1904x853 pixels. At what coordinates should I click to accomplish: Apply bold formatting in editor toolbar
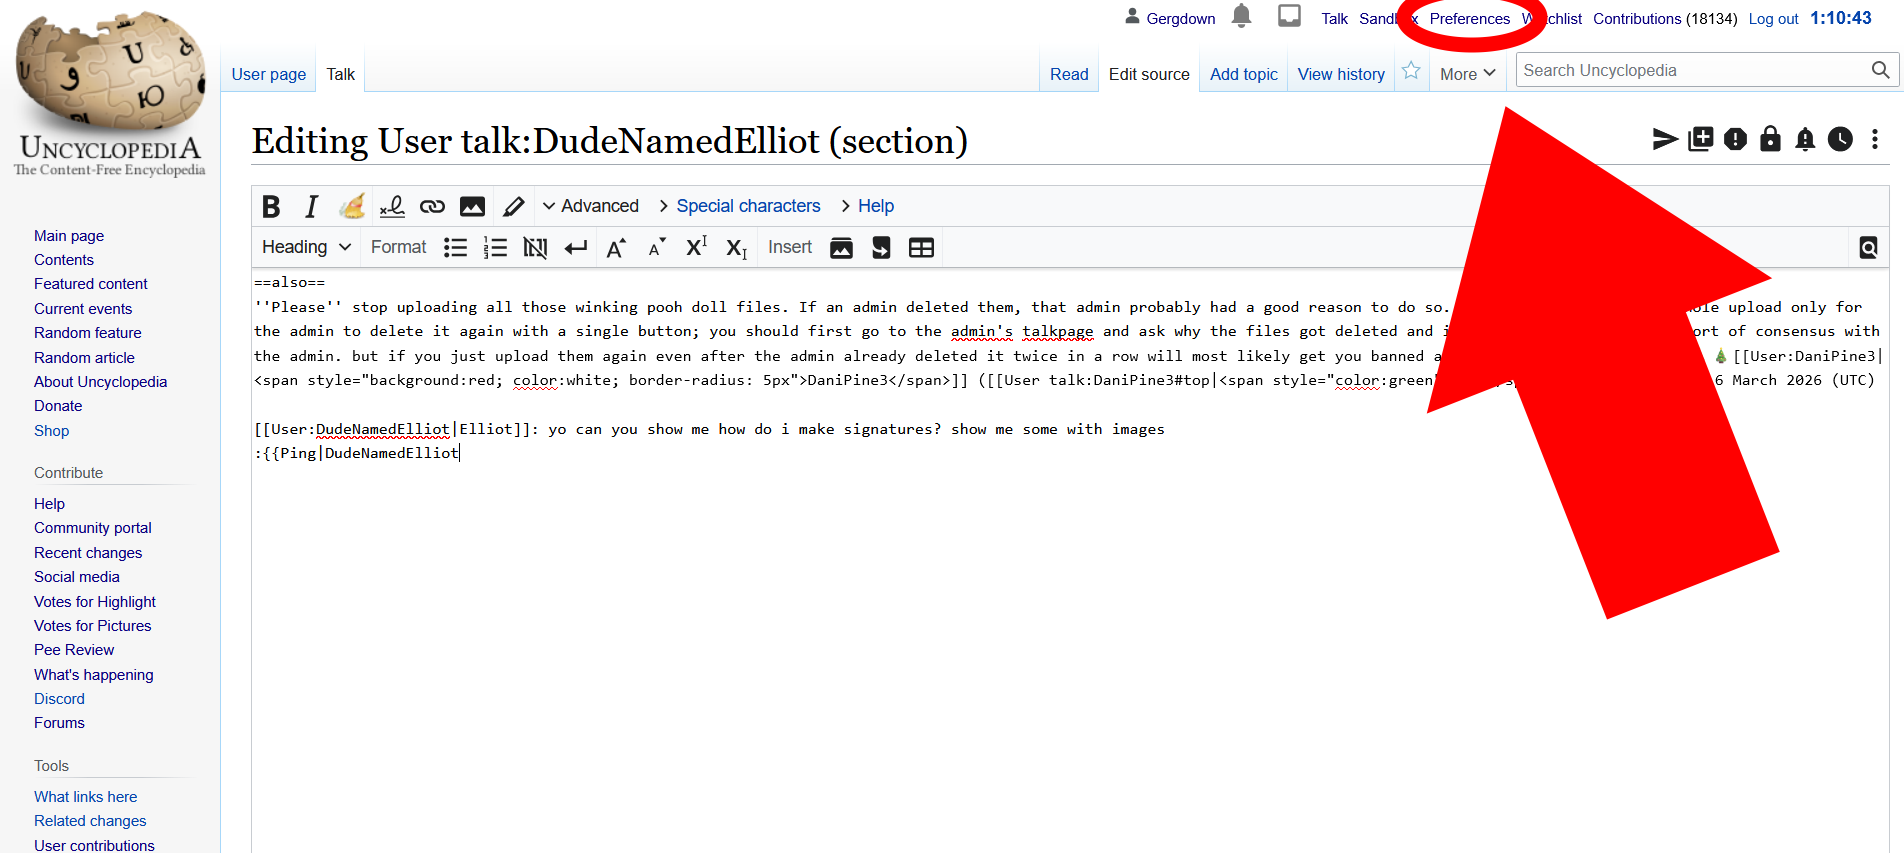click(271, 206)
